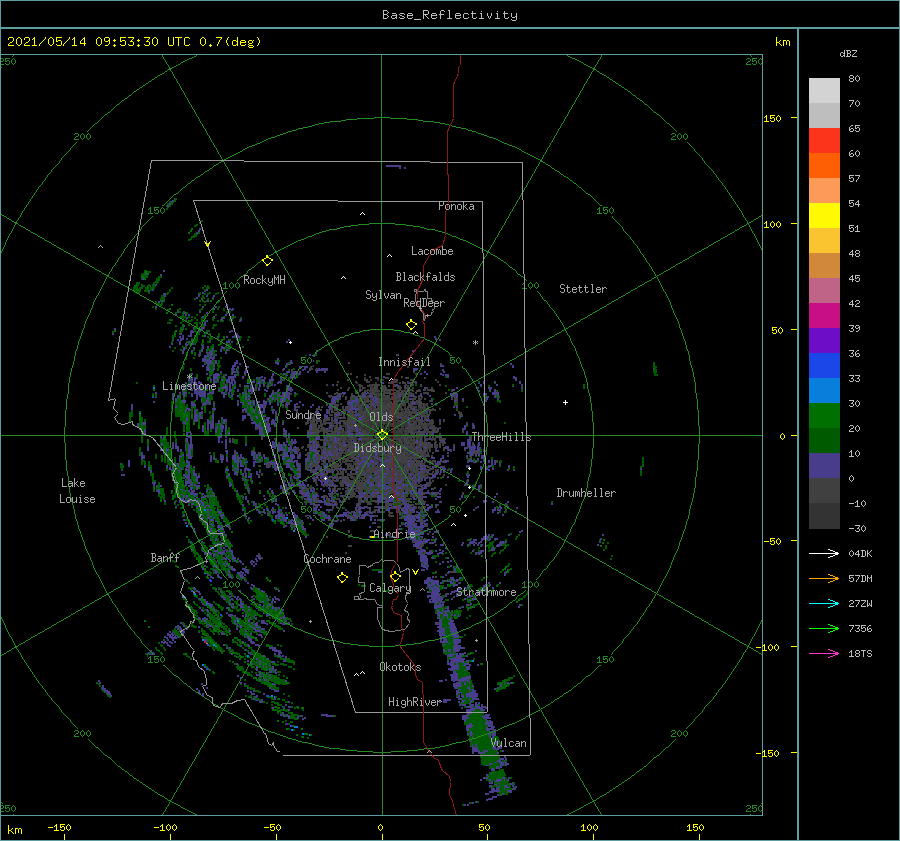Screen dimensions: 900x841
Task: Click the Drumheller city label
Action: point(586,493)
